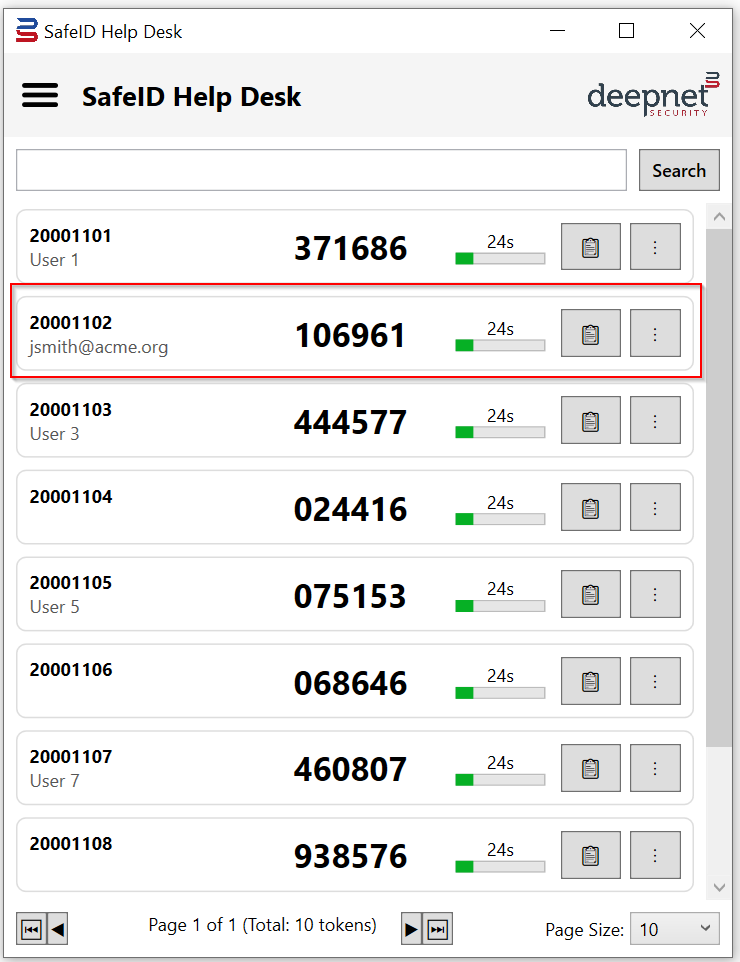This screenshot has width=740, height=962.
Task: Open the hamburger menu
Action: tap(40, 96)
